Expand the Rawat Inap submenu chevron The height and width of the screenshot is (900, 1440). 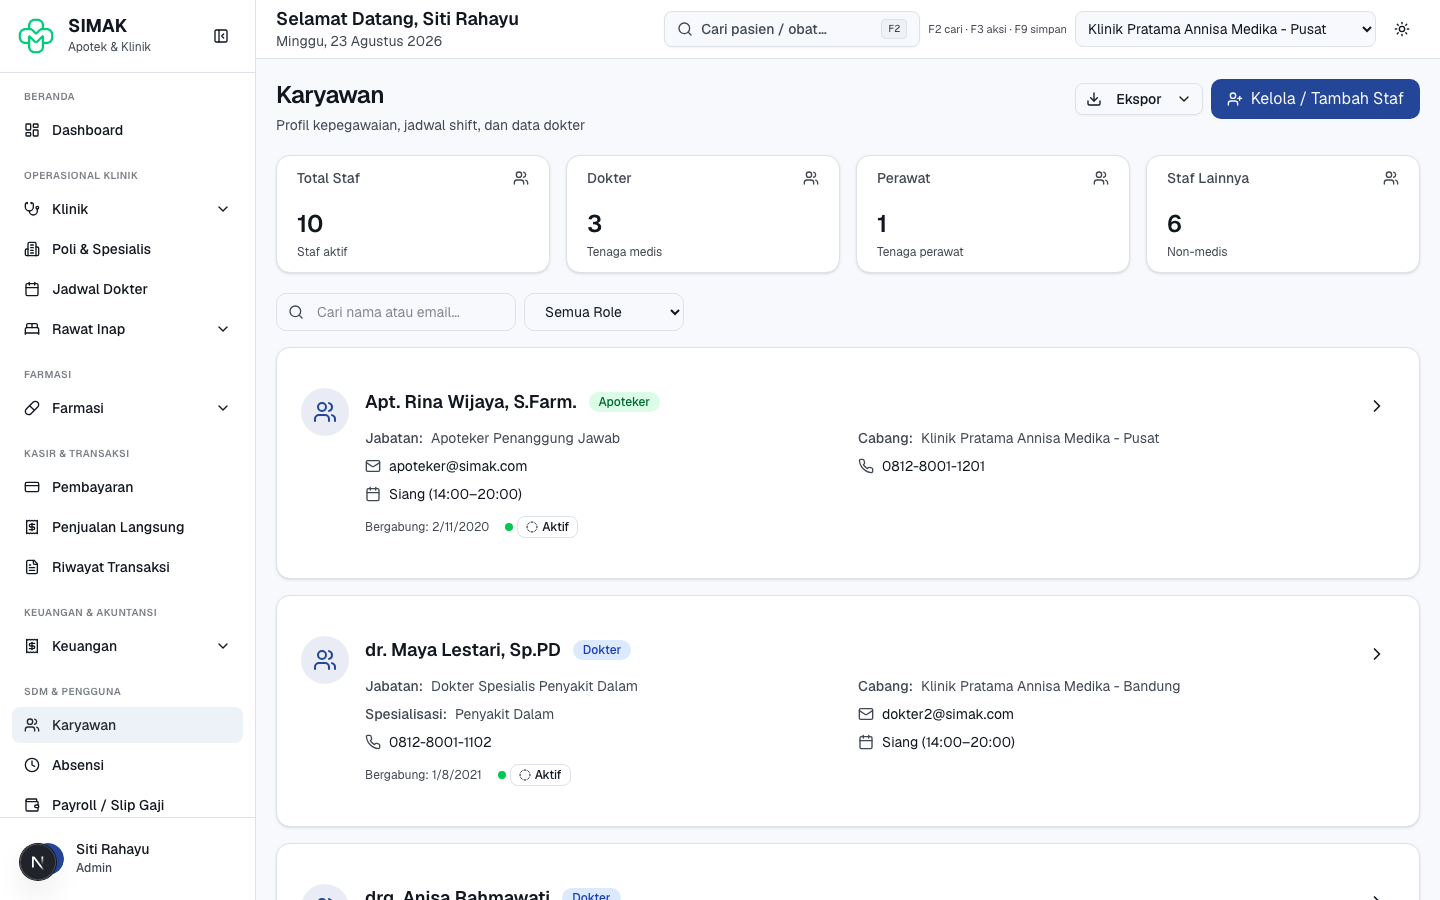pyautogui.click(x=223, y=329)
